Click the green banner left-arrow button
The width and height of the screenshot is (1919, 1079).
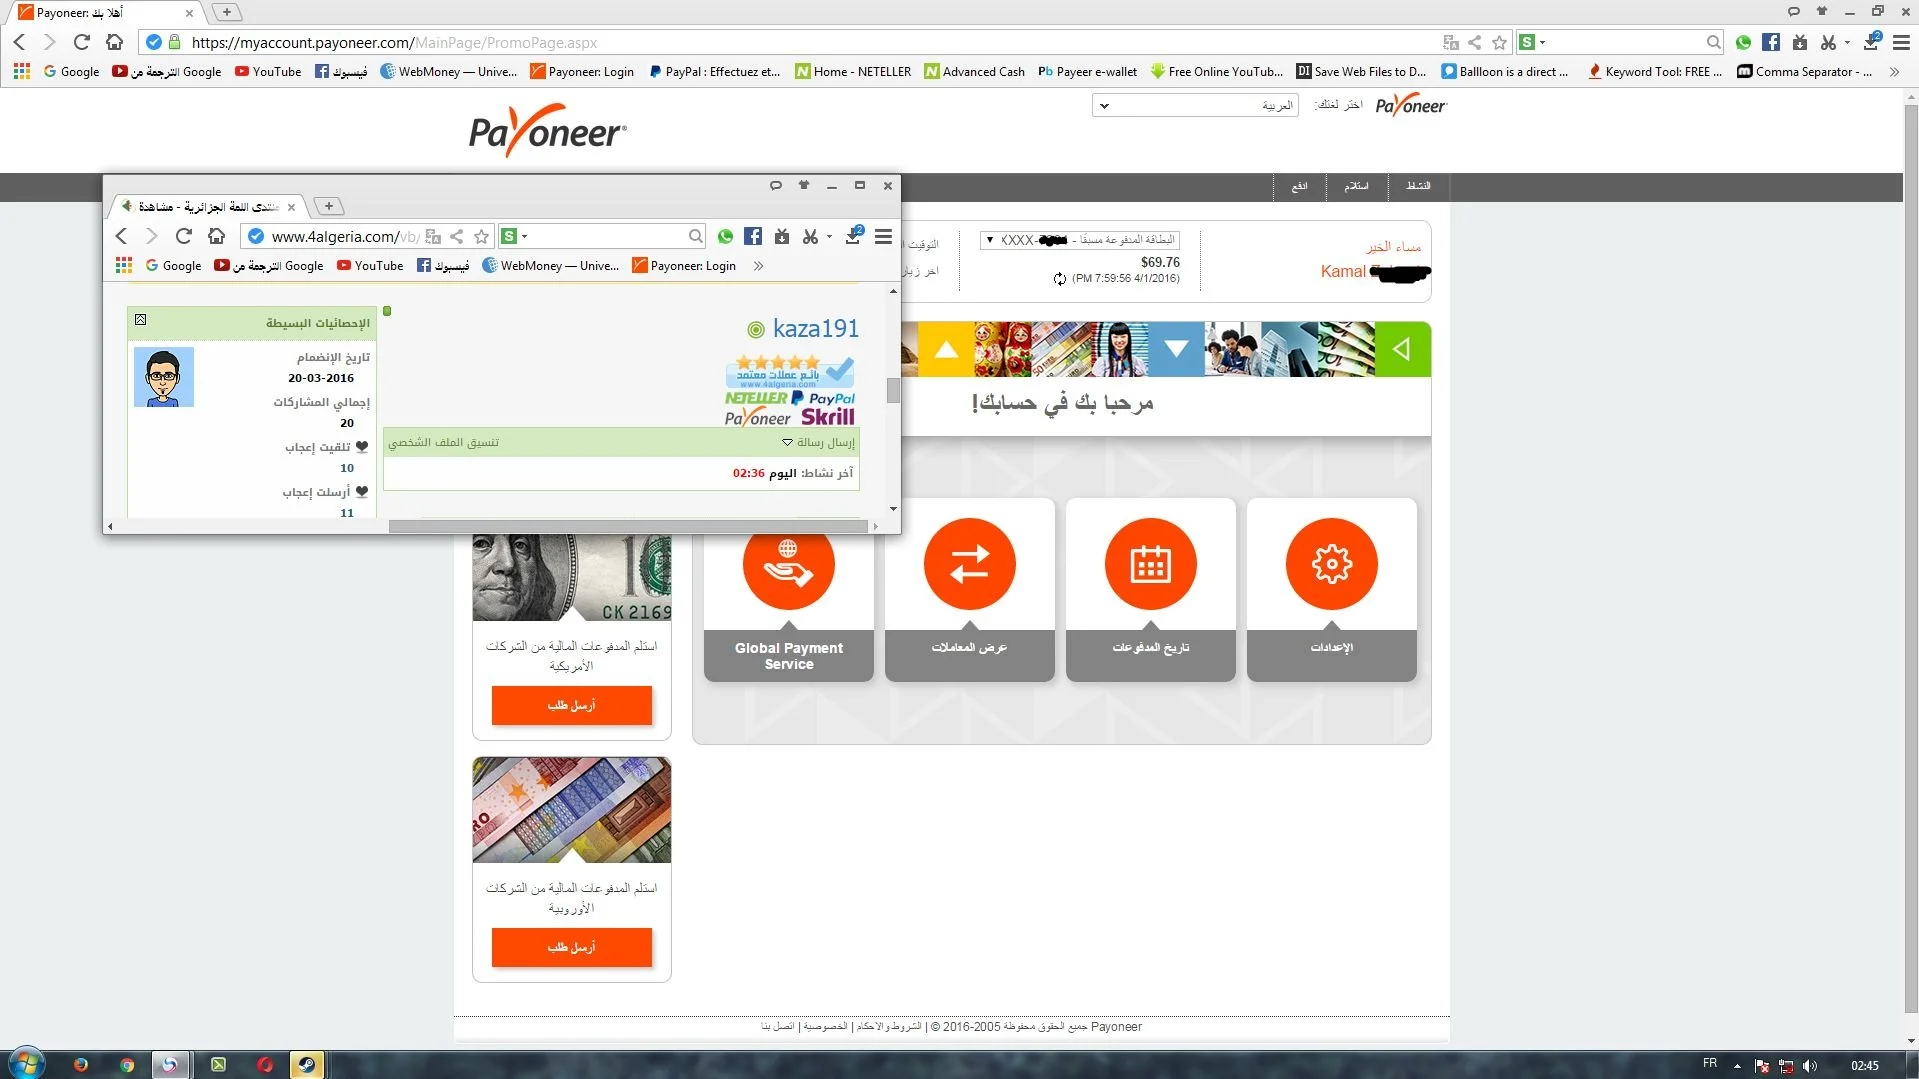coord(1402,349)
